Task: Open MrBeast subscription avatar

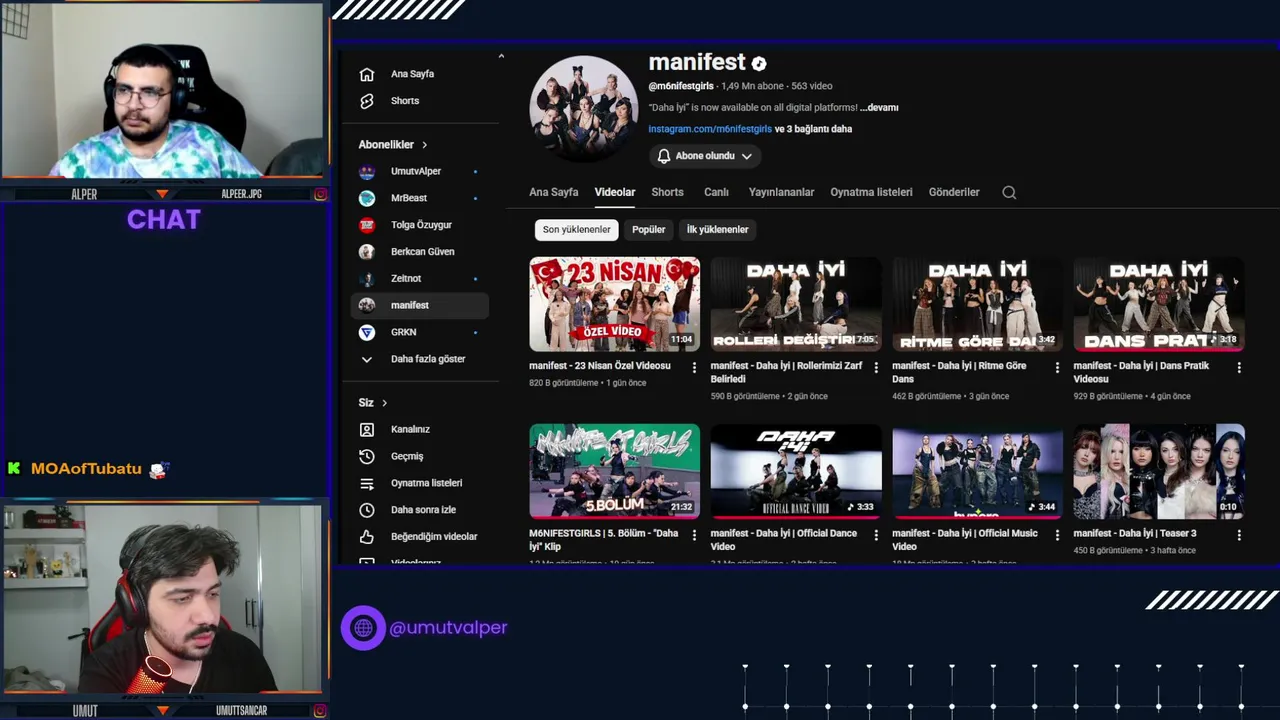Action: point(367,198)
